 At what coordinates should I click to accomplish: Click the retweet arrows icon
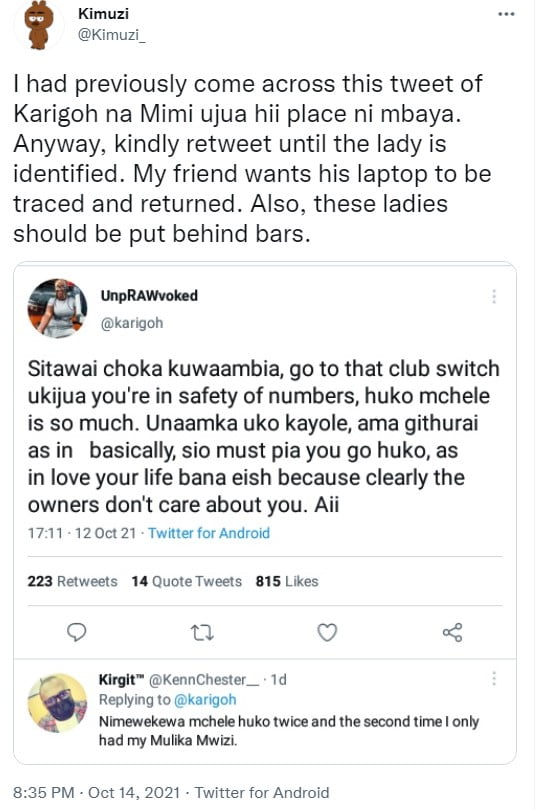202,633
